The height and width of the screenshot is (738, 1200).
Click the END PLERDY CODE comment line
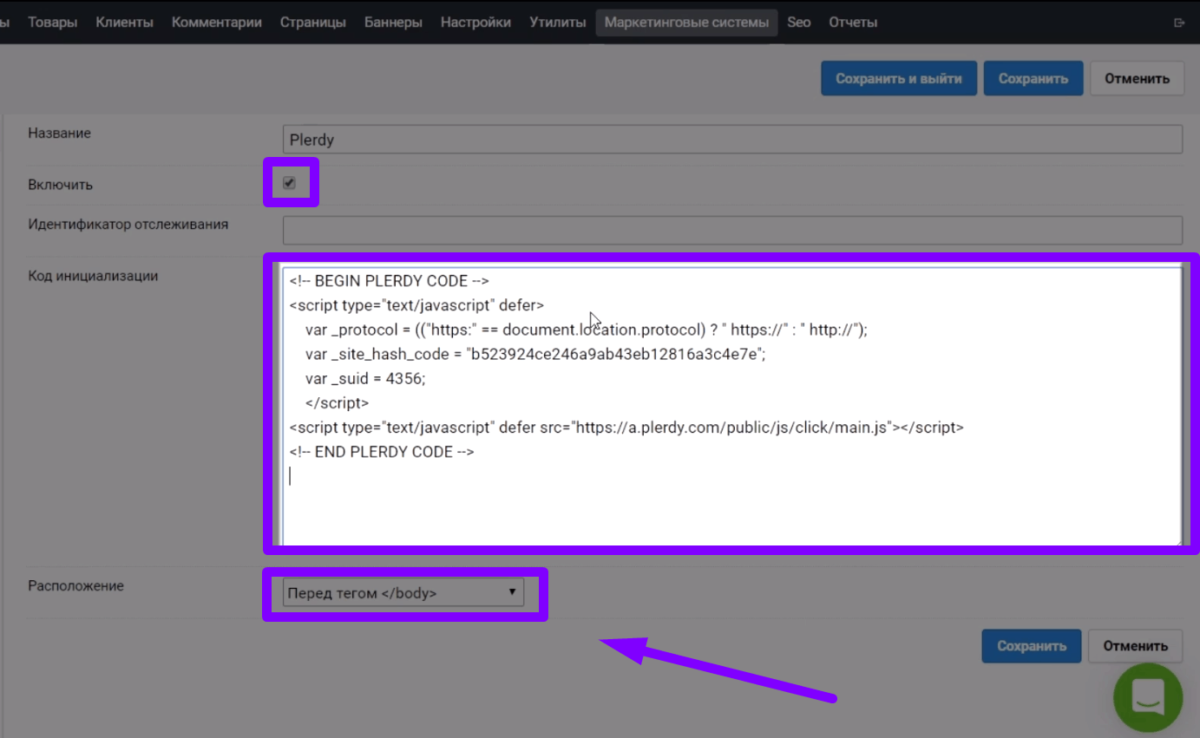point(382,451)
